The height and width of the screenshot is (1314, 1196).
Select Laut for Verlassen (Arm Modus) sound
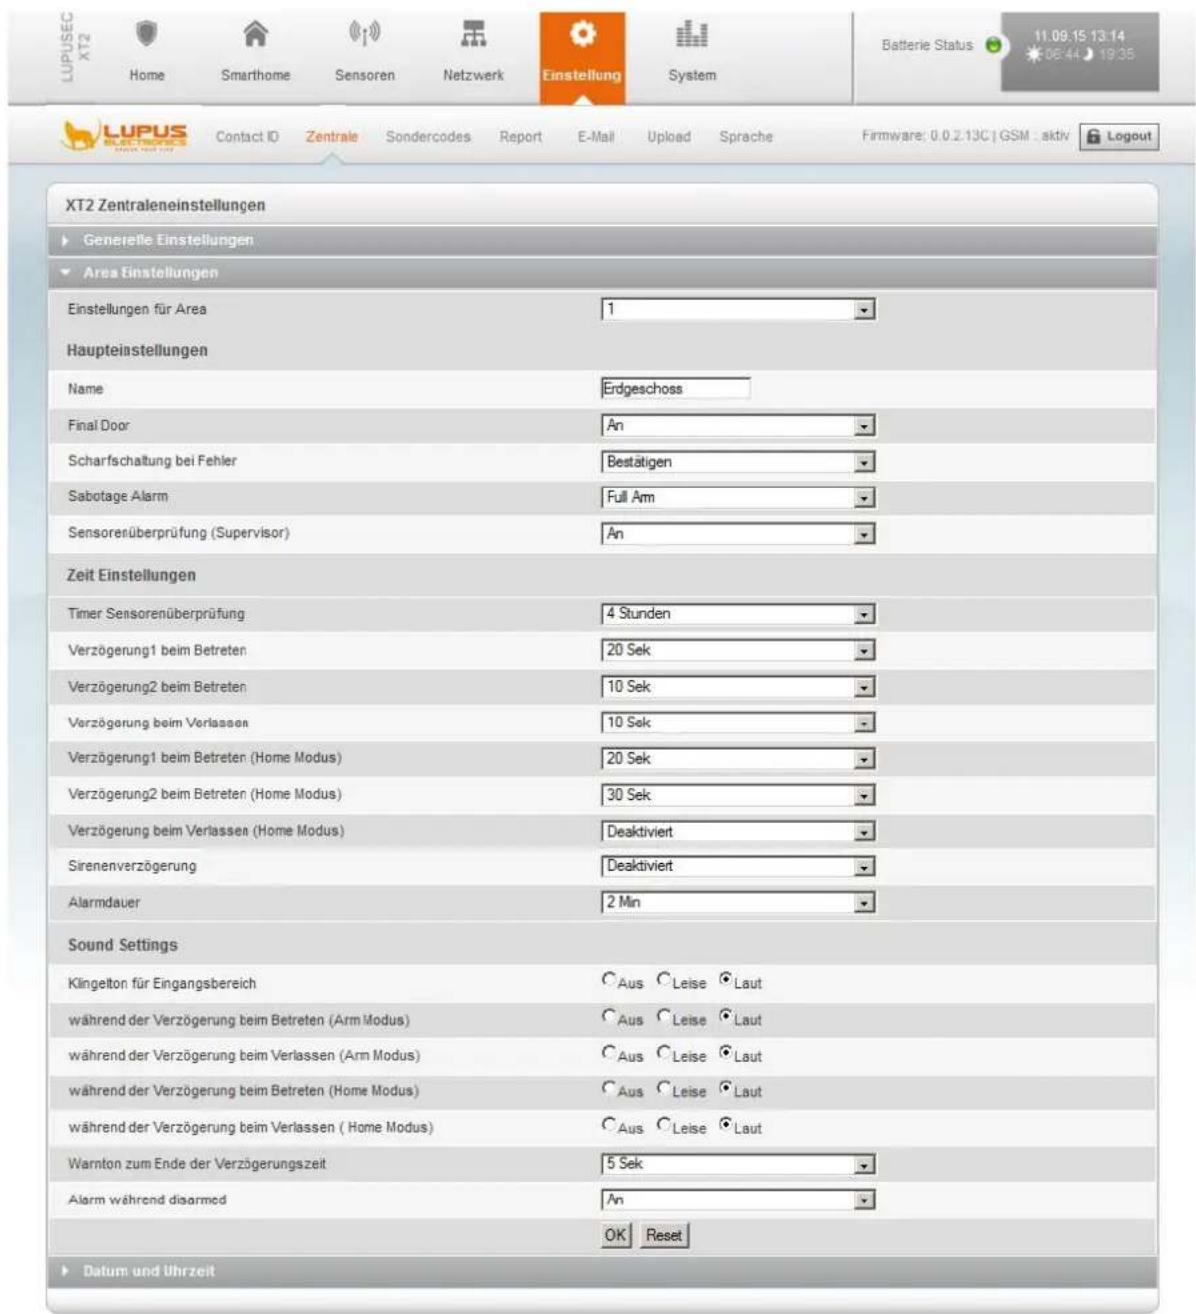[x=725, y=1052]
